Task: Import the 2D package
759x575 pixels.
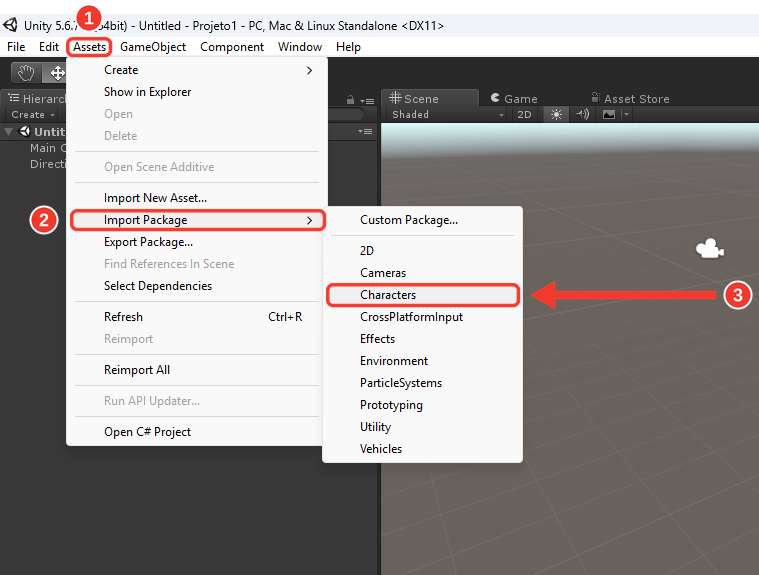Action: (423, 251)
